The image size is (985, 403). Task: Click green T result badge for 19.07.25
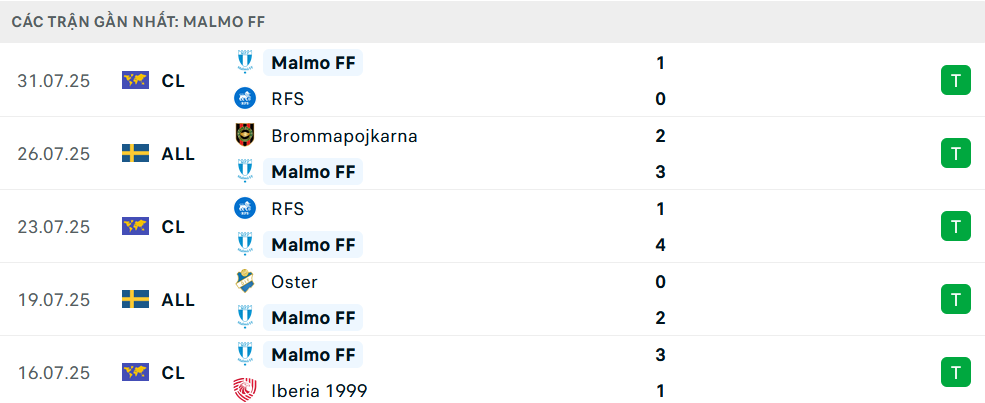tap(955, 299)
